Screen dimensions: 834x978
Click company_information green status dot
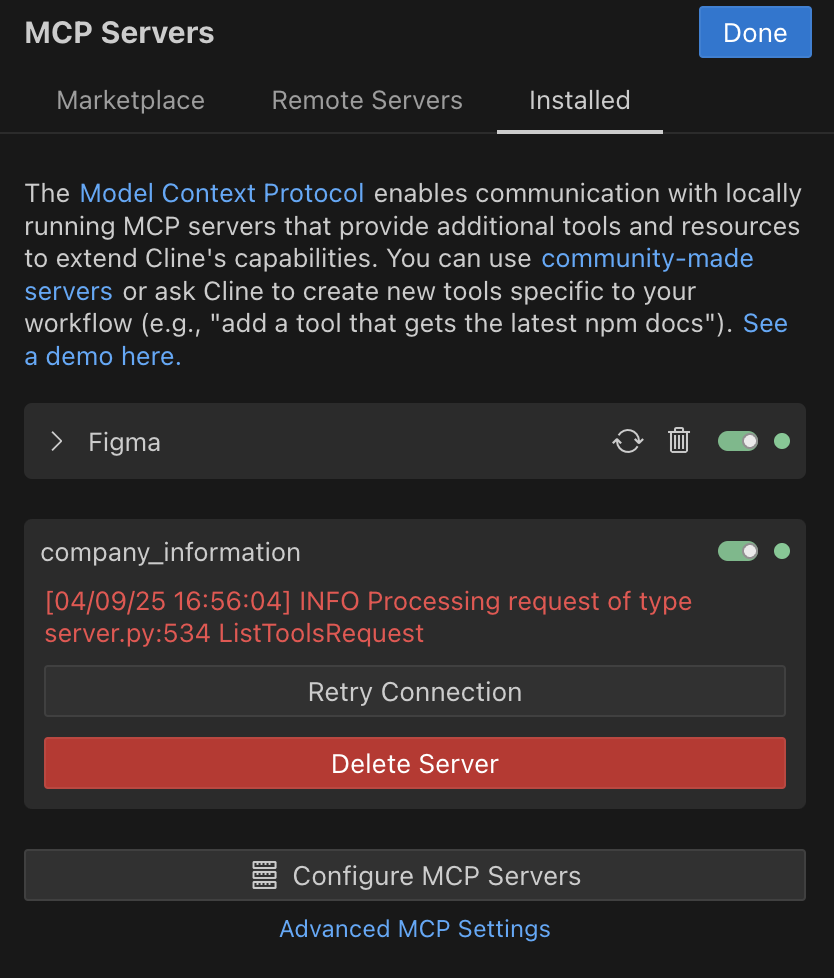(782, 551)
